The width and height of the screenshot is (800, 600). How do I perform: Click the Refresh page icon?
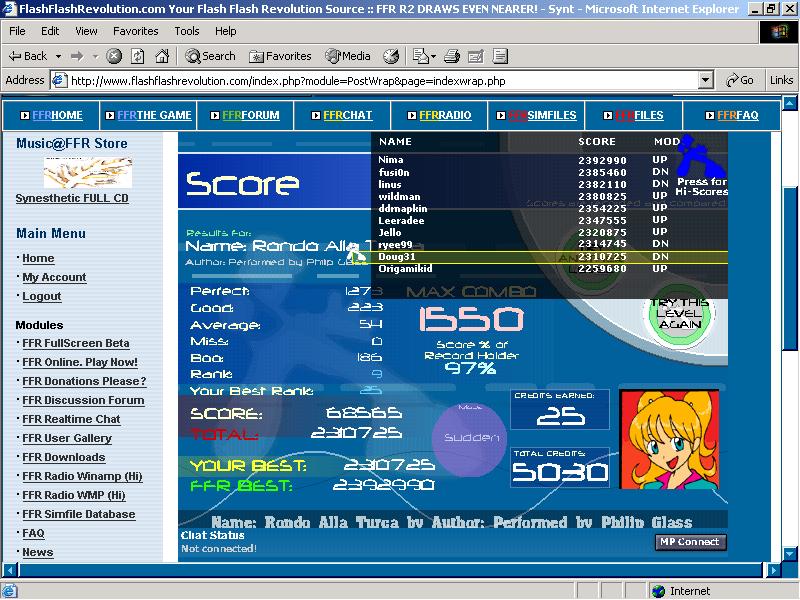pyautogui.click(x=138, y=56)
